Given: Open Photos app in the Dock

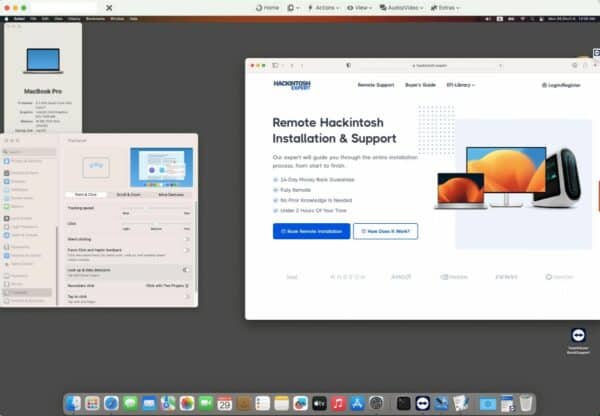Looking at the screenshot, I should pos(187,403).
